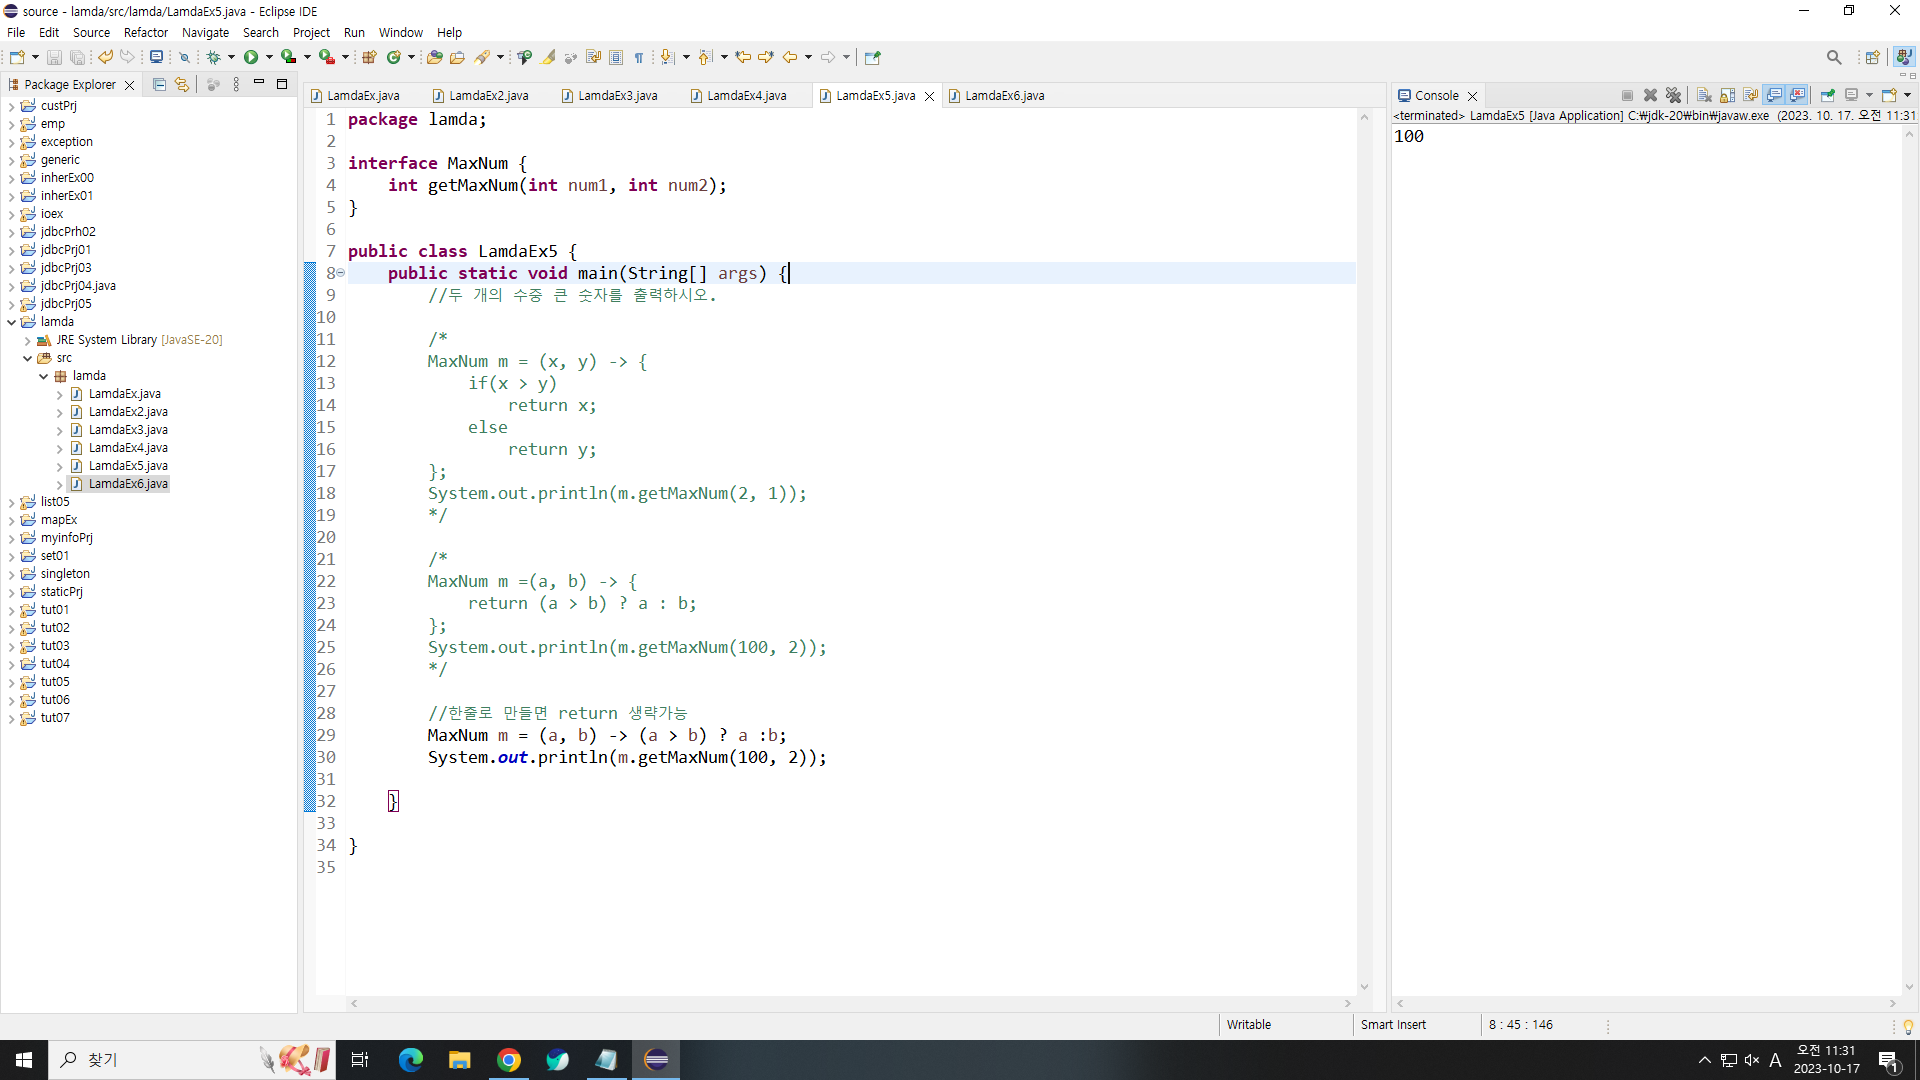Open Chrome from the Windows taskbar
1920x1080 pixels.
(x=509, y=1060)
